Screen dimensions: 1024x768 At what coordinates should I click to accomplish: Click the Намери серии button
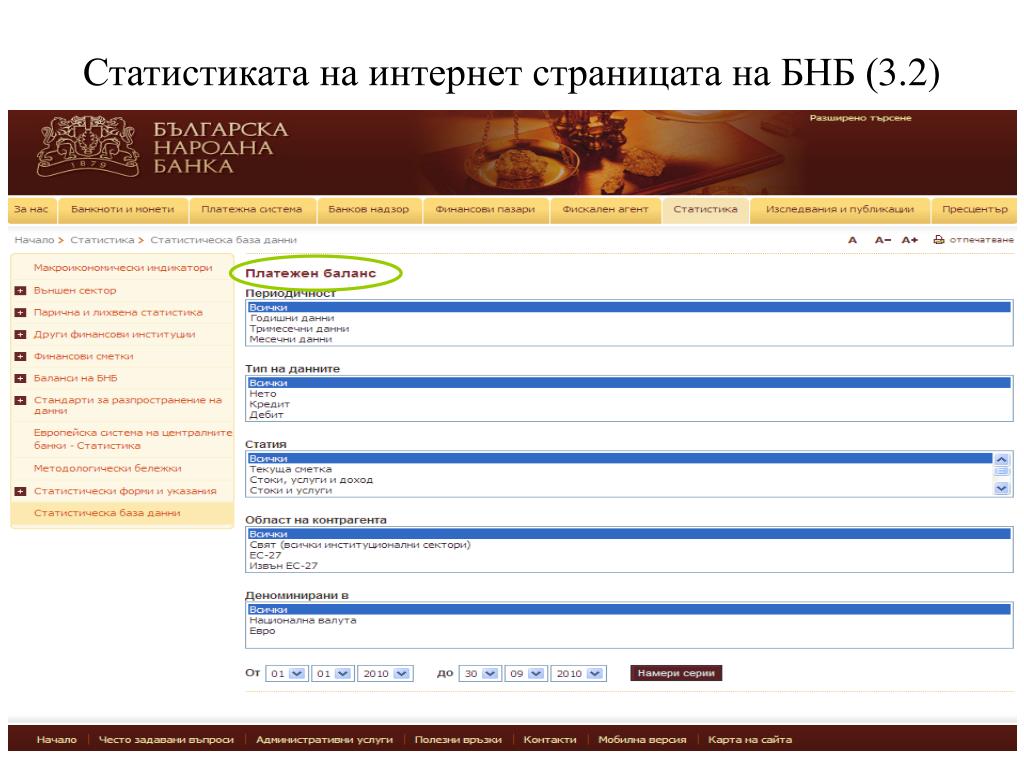pyautogui.click(x=676, y=673)
